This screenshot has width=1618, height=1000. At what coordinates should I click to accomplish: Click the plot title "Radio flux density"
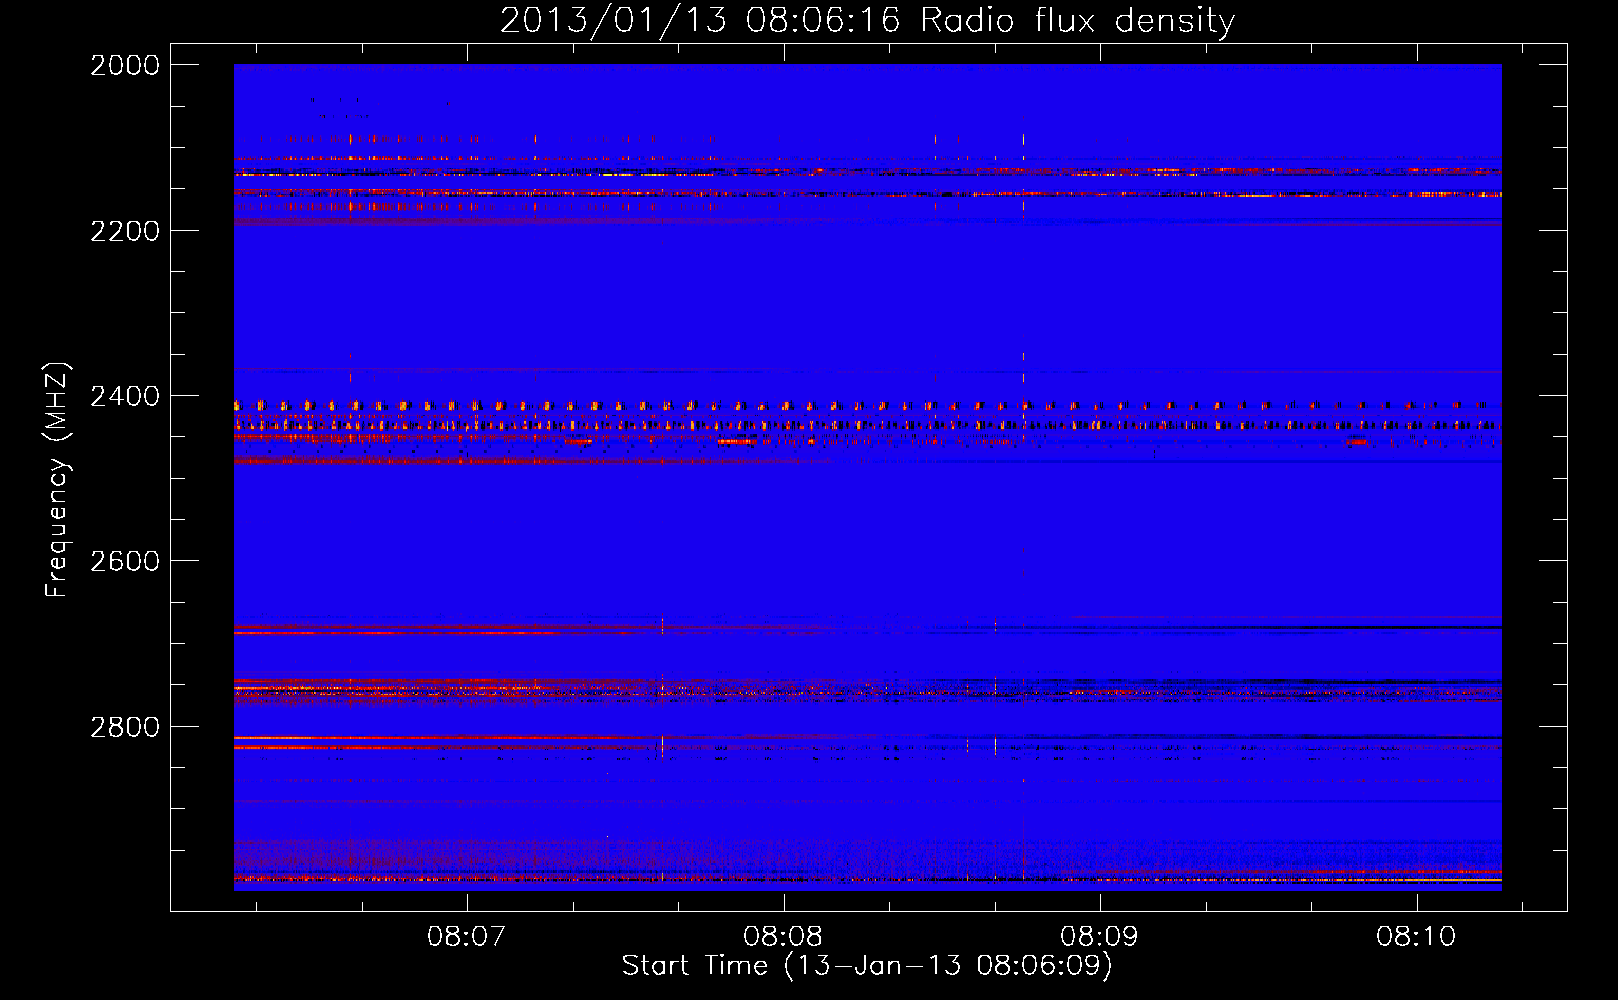(1078, 21)
